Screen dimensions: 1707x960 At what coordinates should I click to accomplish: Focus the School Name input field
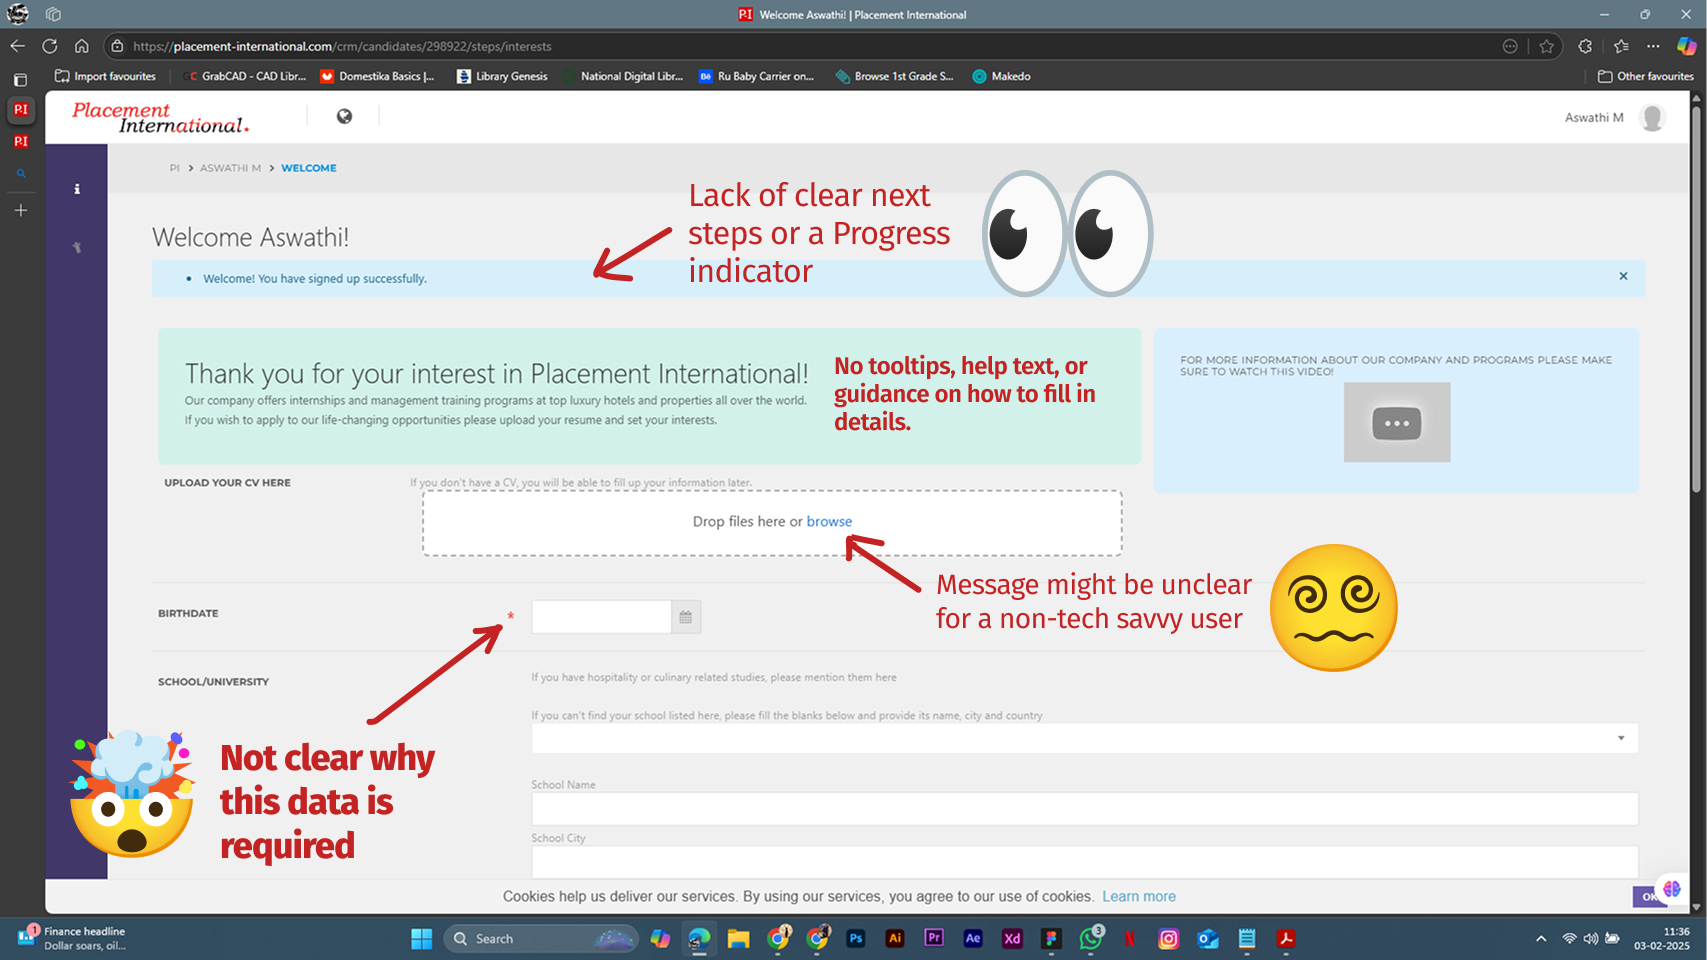(1085, 808)
